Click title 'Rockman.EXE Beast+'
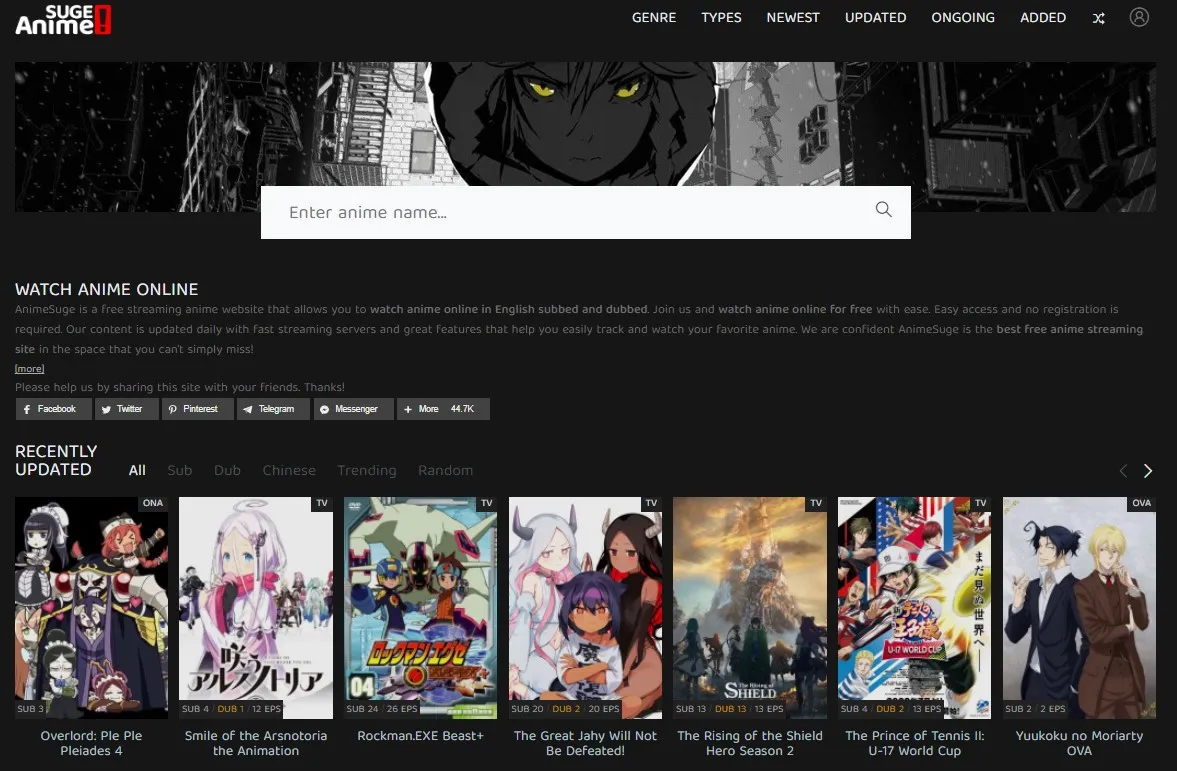This screenshot has height=771, width=1177. (x=420, y=736)
